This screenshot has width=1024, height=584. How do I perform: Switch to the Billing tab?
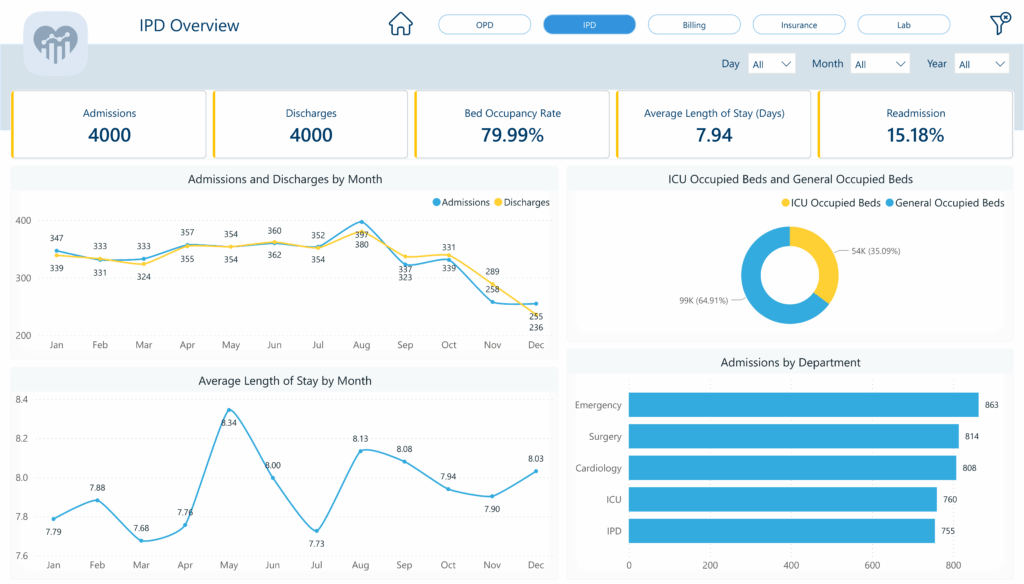pyautogui.click(x=694, y=23)
